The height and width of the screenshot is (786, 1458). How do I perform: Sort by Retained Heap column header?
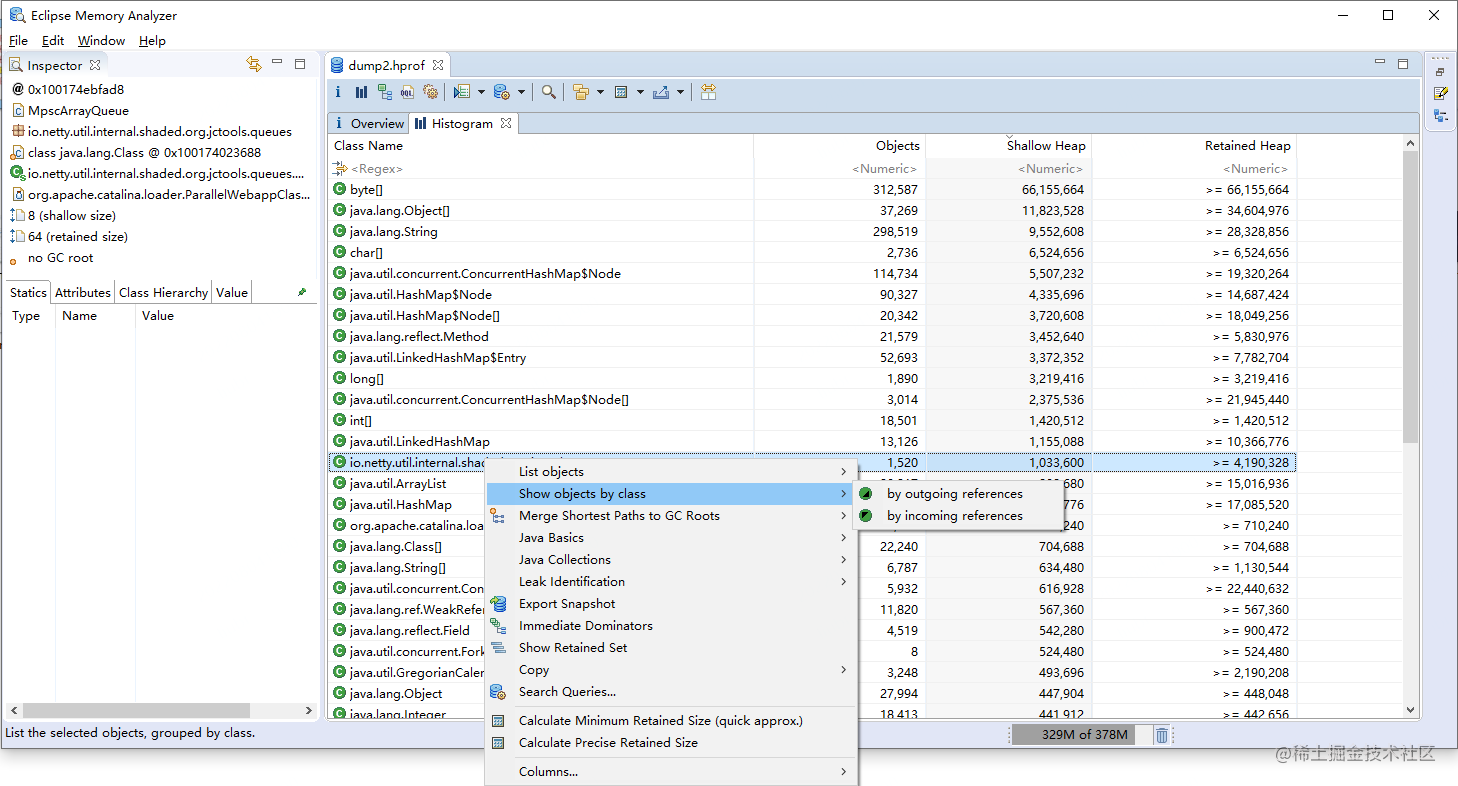(x=1194, y=146)
